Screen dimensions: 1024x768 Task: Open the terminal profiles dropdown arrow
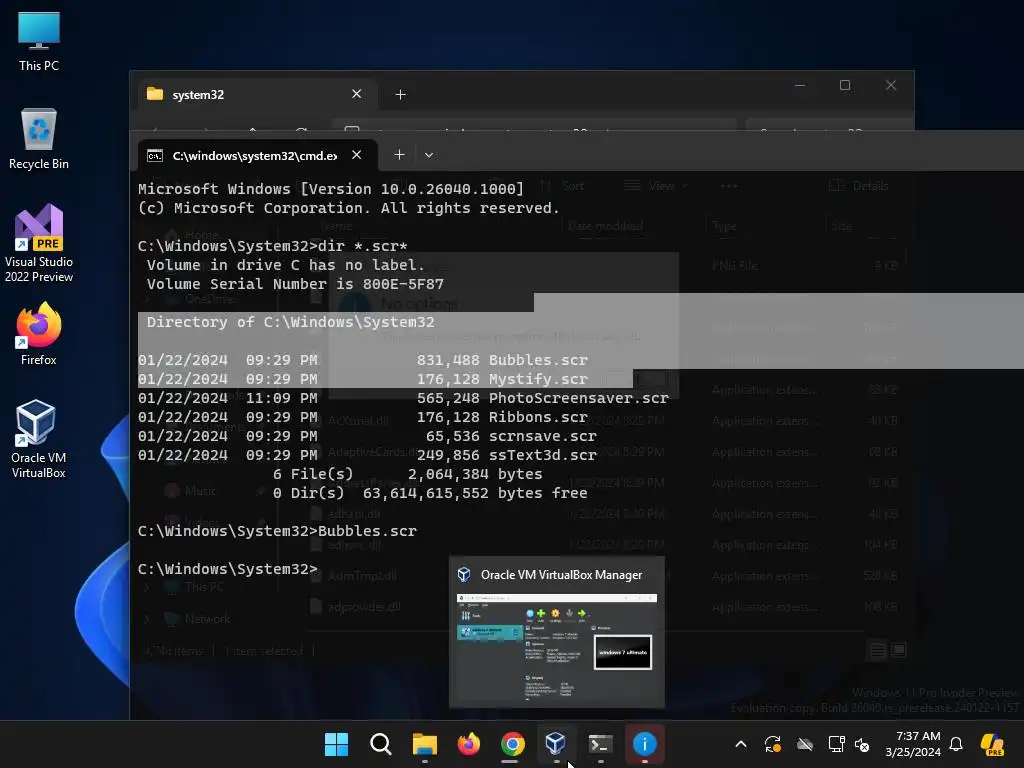(x=428, y=155)
